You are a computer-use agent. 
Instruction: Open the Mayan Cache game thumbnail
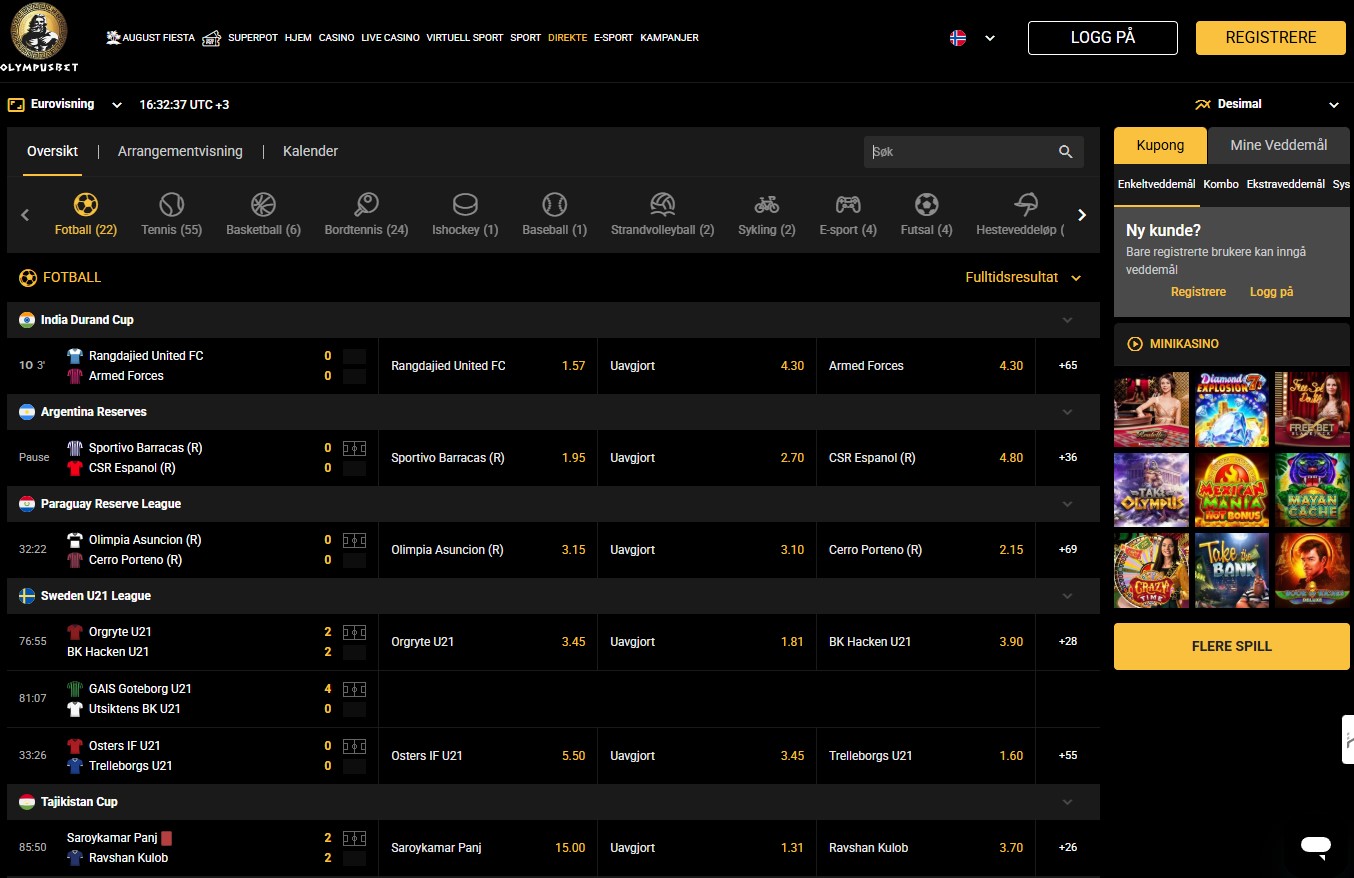pos(1312,490)
